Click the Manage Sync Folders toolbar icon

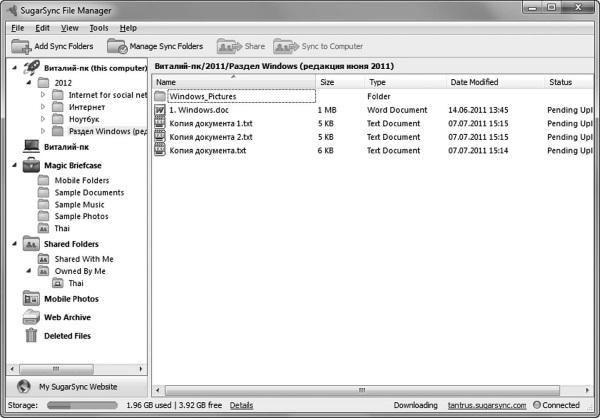(117, 46)
